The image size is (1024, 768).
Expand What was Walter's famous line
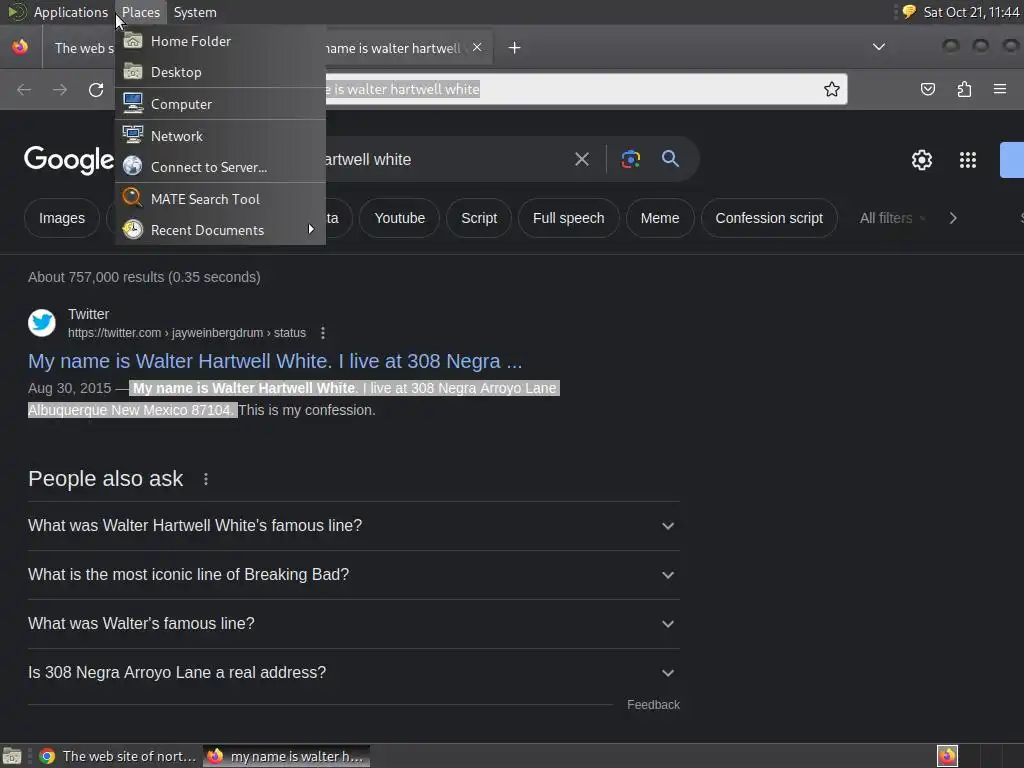tap(354, 624)
